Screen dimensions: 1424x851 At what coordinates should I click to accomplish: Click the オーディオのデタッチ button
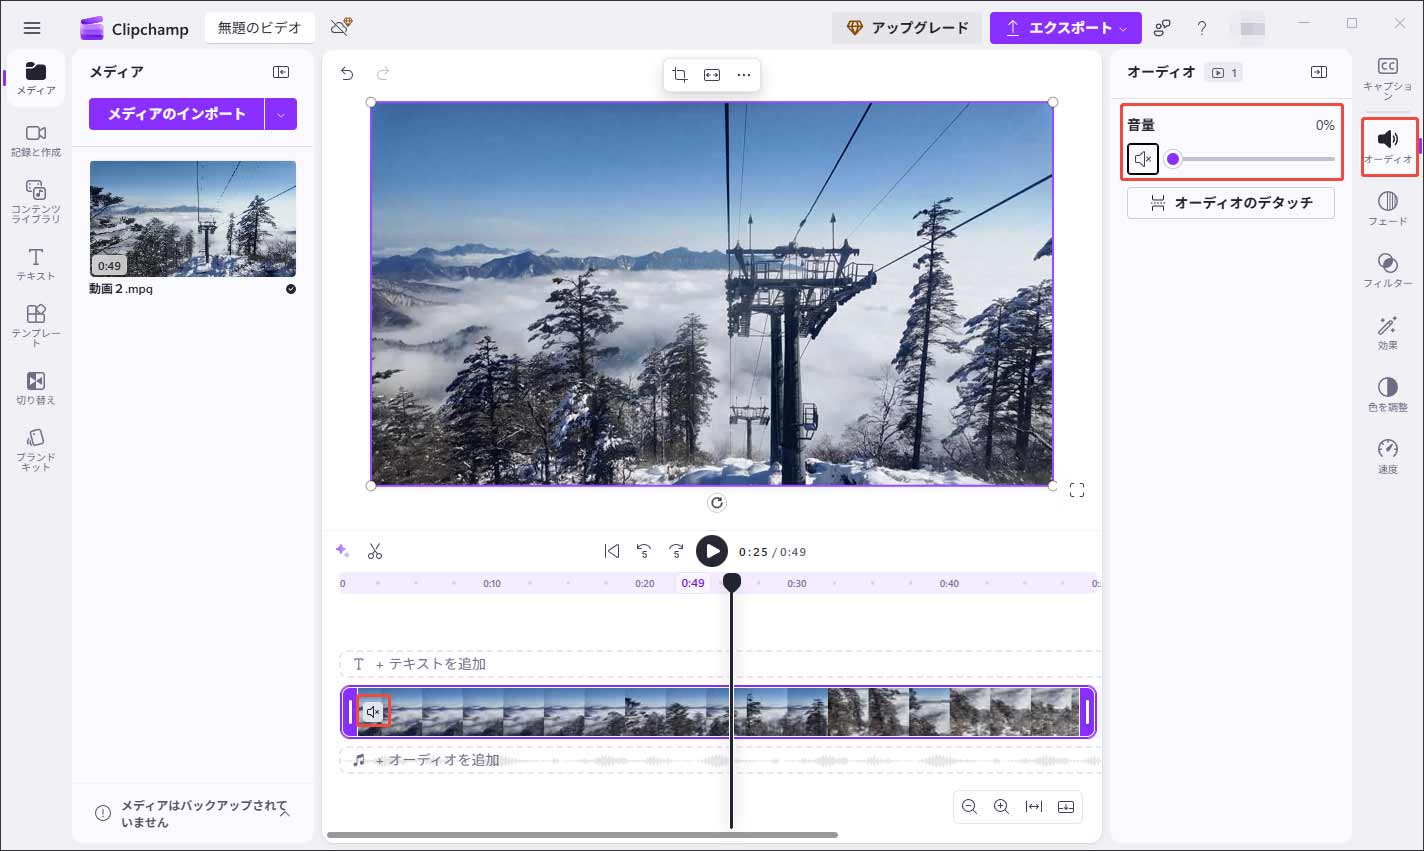pos(1230,202)
